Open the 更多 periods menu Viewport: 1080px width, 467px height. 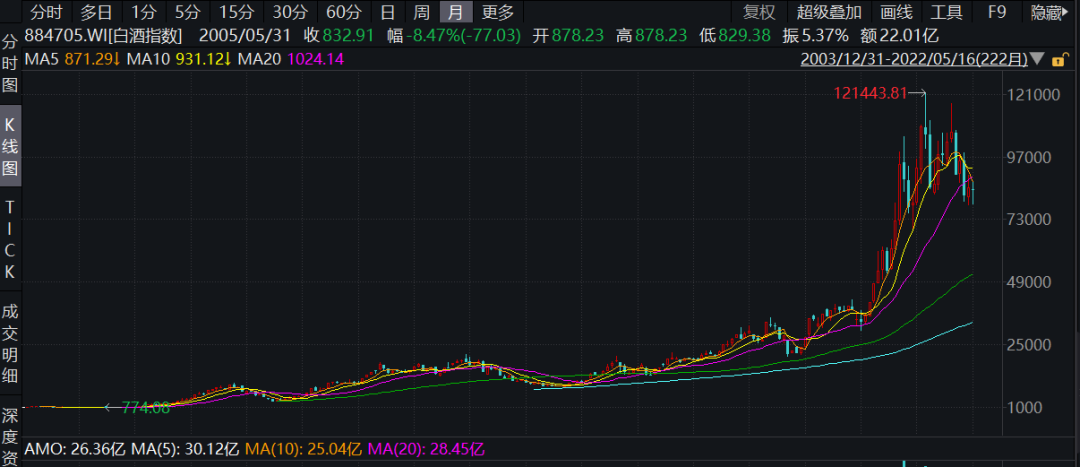click(498, 12)
